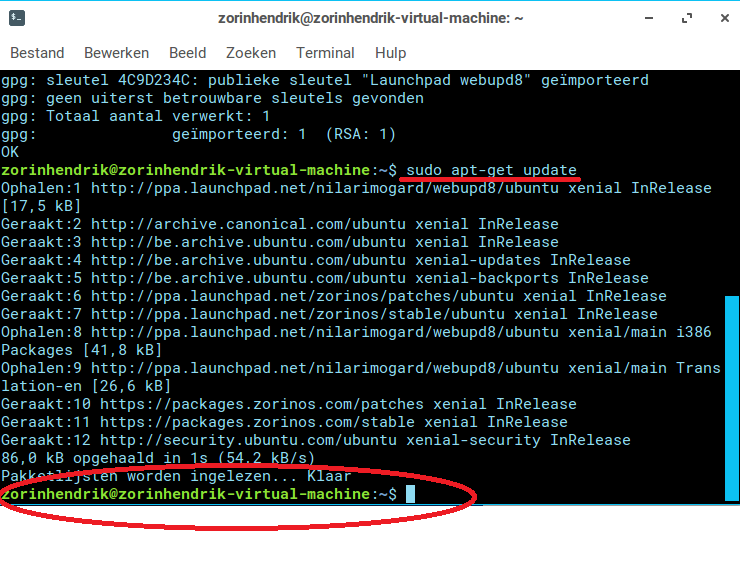Click the blinking cursor at the last prompt

[410, 494]
